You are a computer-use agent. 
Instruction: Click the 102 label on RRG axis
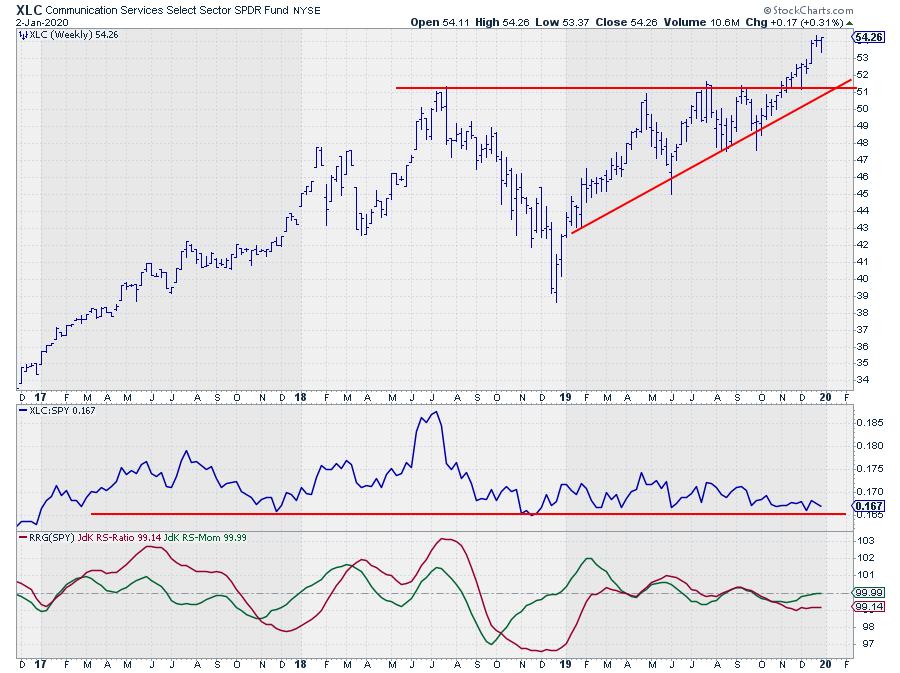(x=866, y=558)
